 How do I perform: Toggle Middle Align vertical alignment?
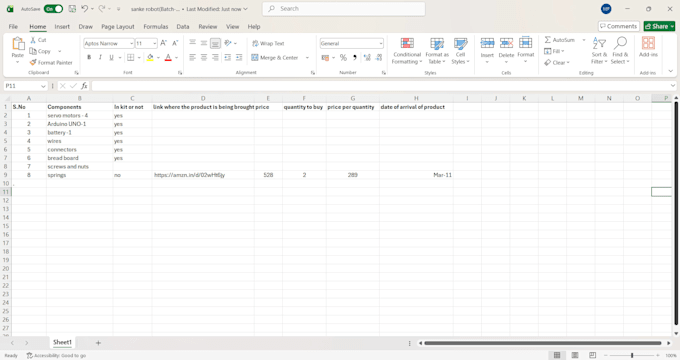pyautogui.click(x=204, y=43)
